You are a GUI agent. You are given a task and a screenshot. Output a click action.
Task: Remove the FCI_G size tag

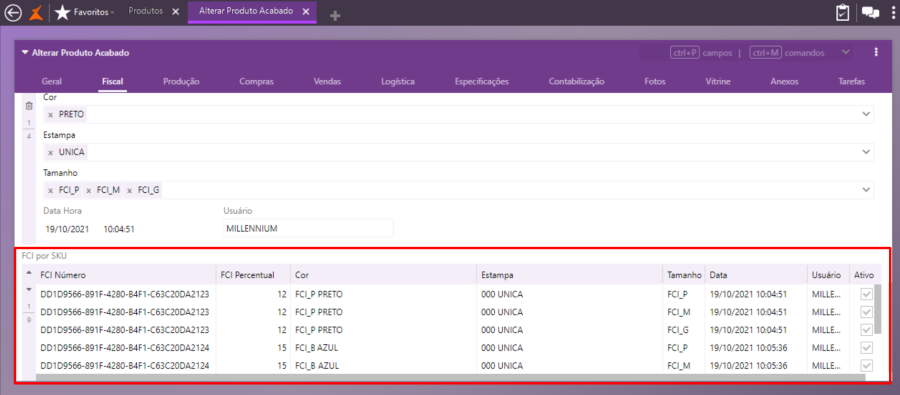(130, 191)
